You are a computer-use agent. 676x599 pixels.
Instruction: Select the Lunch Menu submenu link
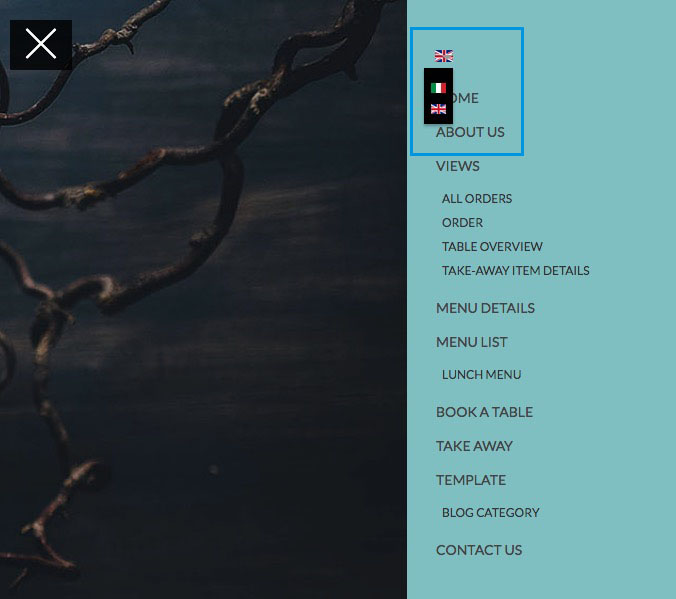(x=482, y=374)
